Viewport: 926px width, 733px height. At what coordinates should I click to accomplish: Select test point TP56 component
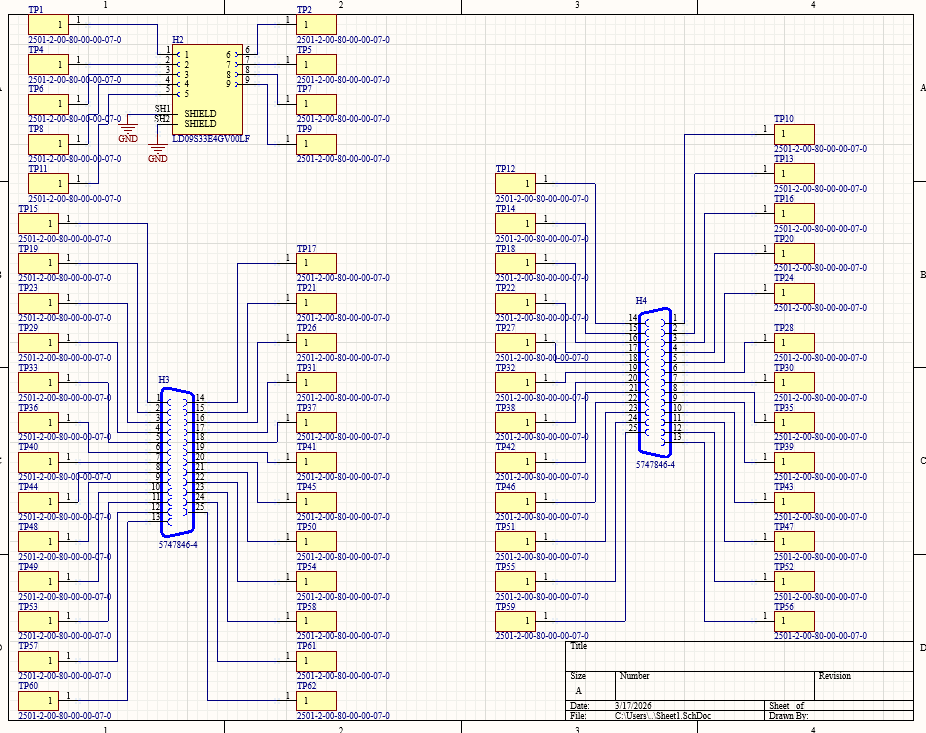pos(794,621)
